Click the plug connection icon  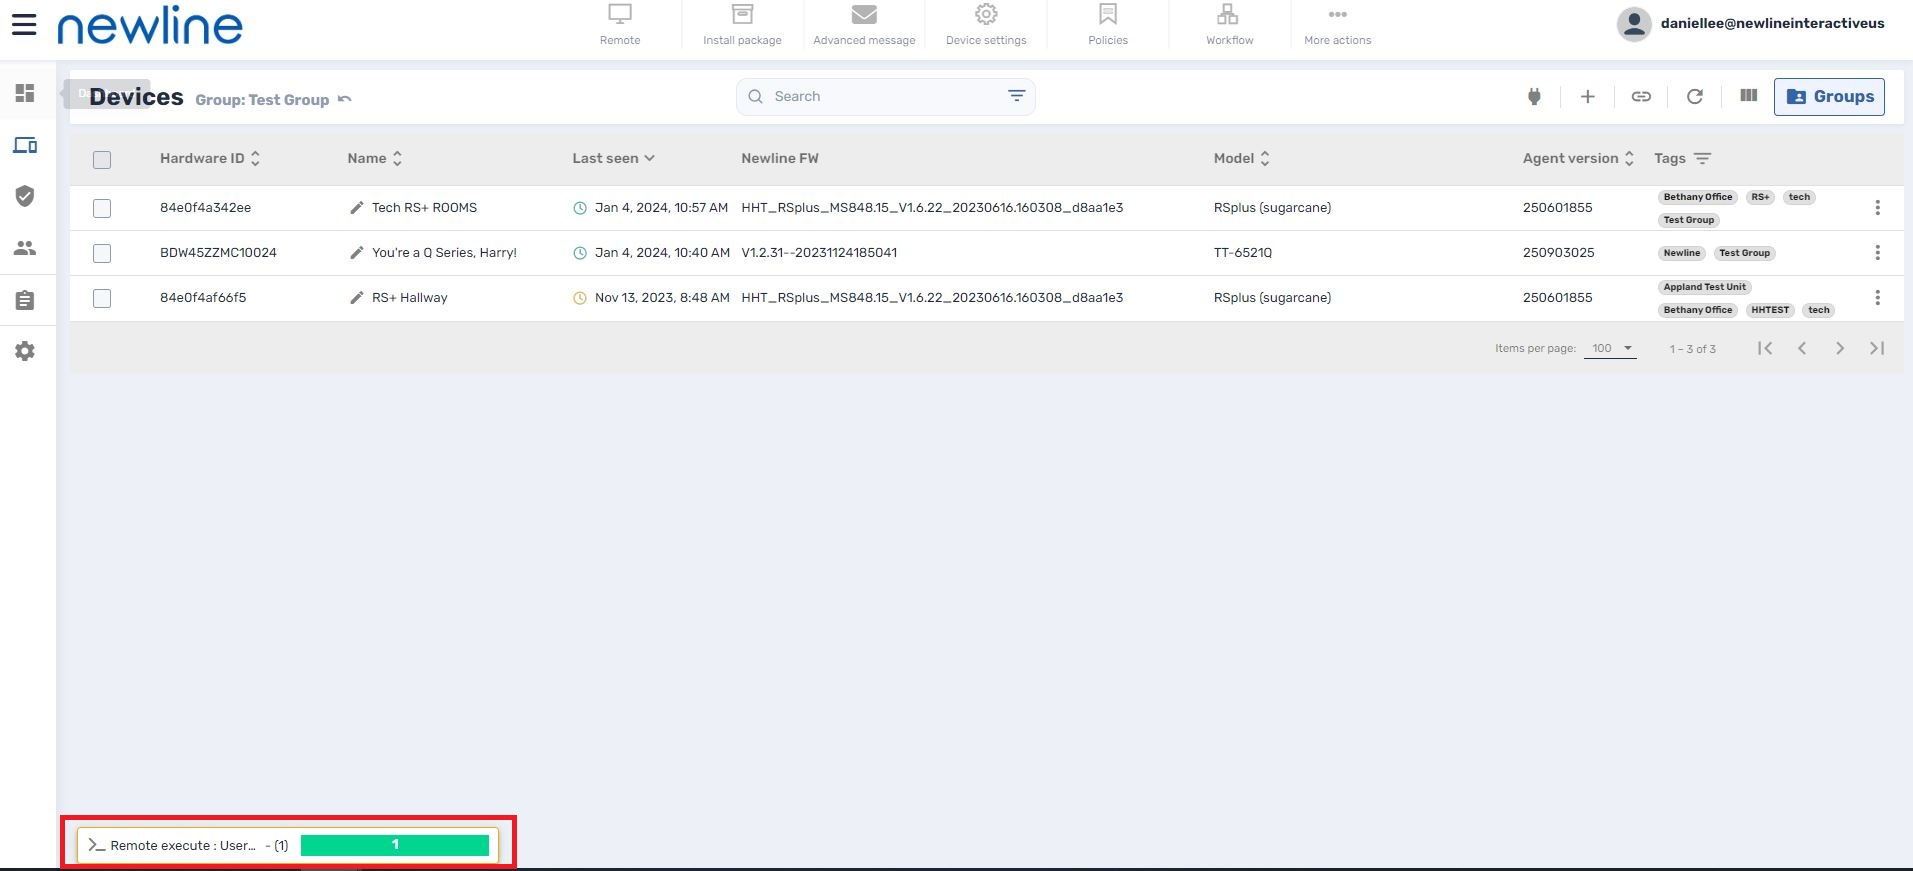tap(1534, 97)
